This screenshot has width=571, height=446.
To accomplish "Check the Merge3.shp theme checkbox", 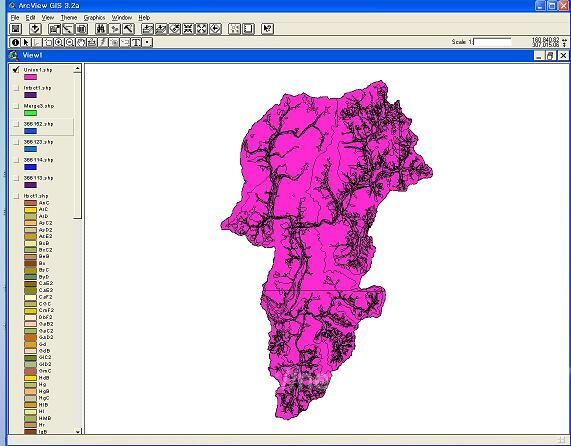I will pyautogui.click(x=16, y=106).
